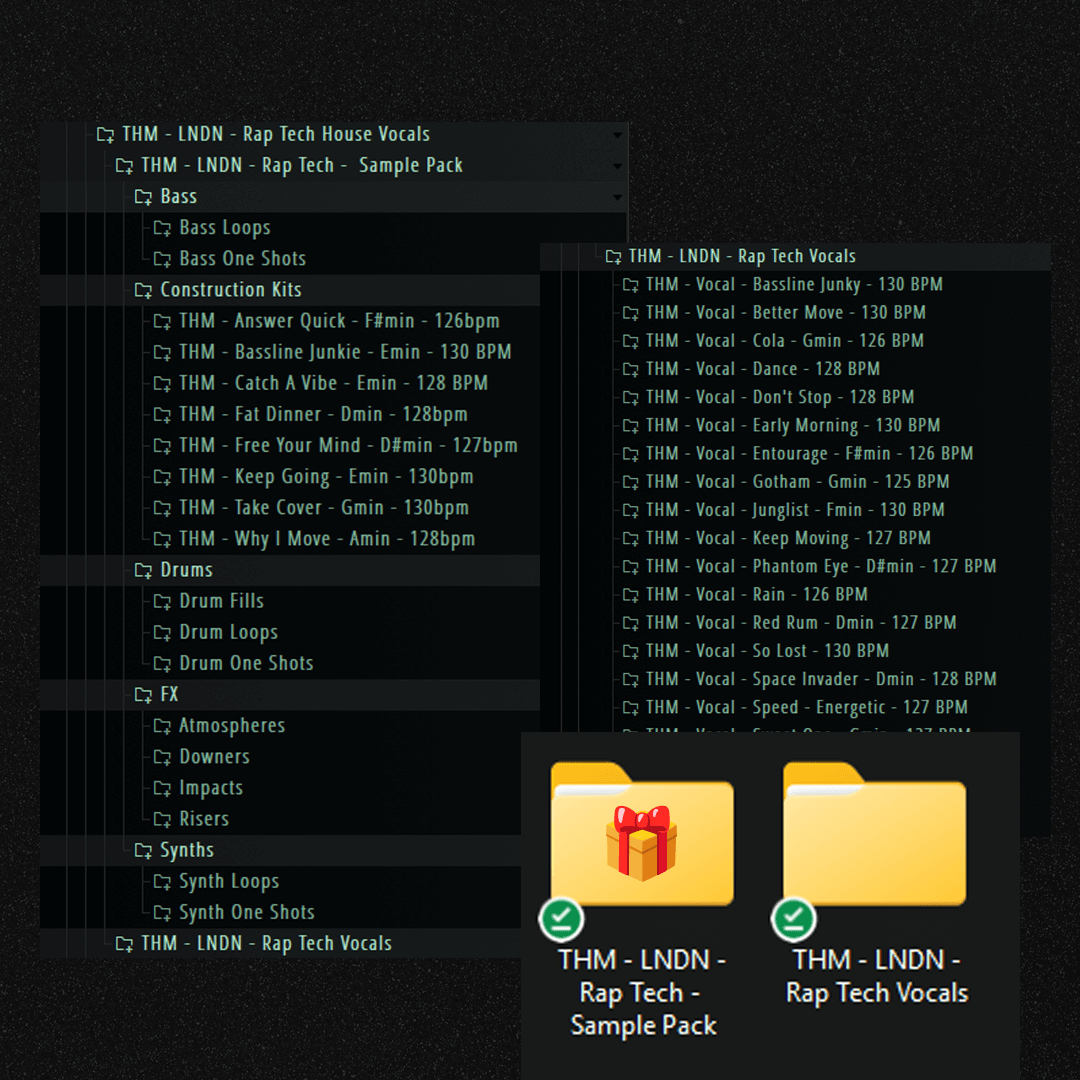Select the Risers folder under FX

click(203, 819)
